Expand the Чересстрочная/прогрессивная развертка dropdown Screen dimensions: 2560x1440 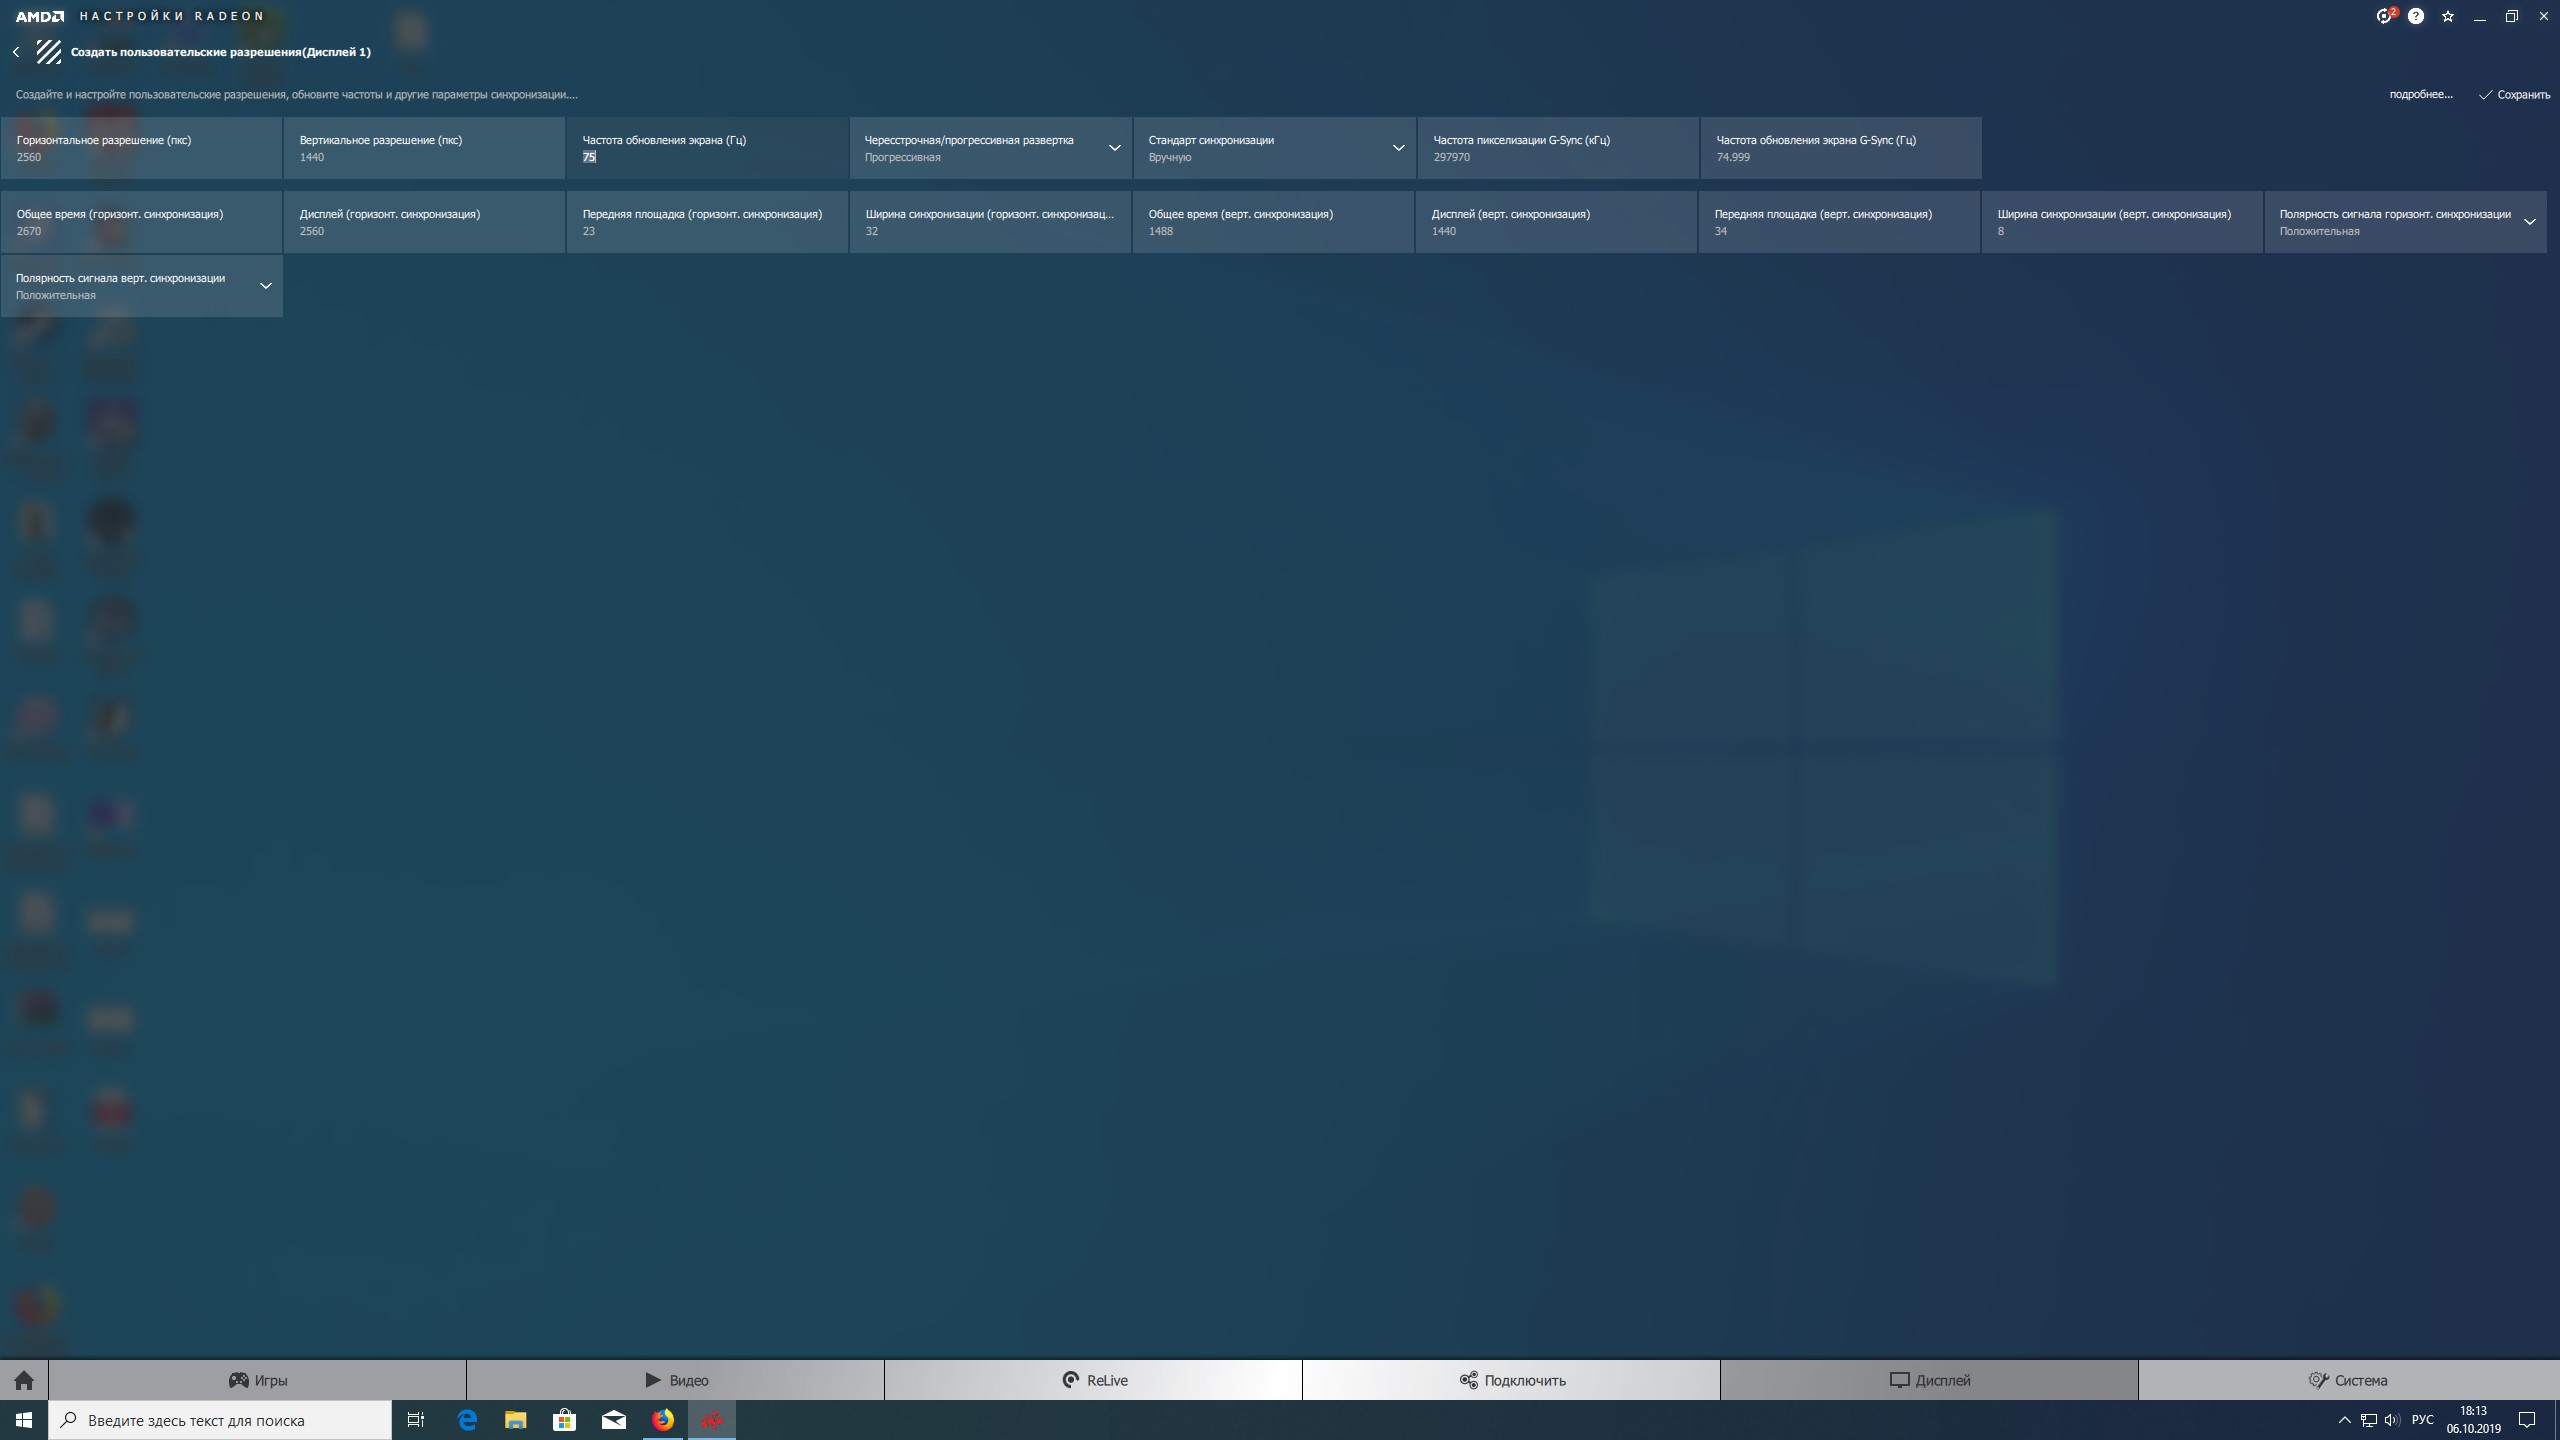click(1114, 148)
